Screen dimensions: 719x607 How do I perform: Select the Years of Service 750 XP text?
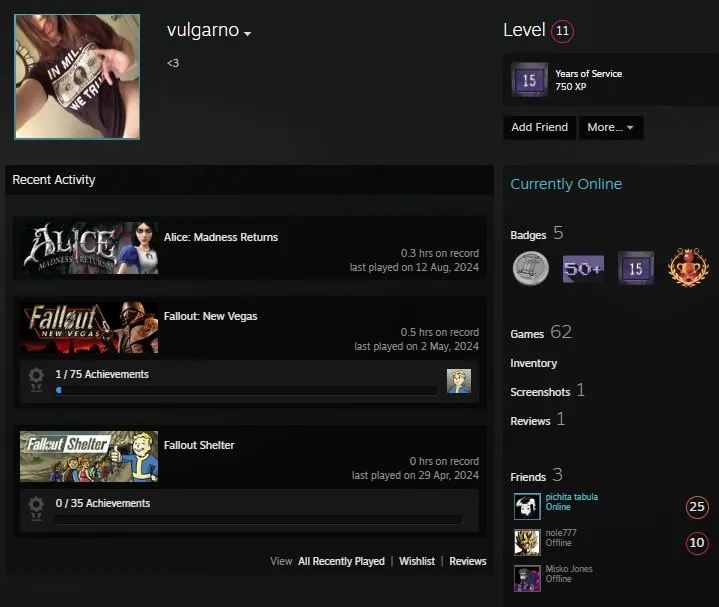[589, 80]
